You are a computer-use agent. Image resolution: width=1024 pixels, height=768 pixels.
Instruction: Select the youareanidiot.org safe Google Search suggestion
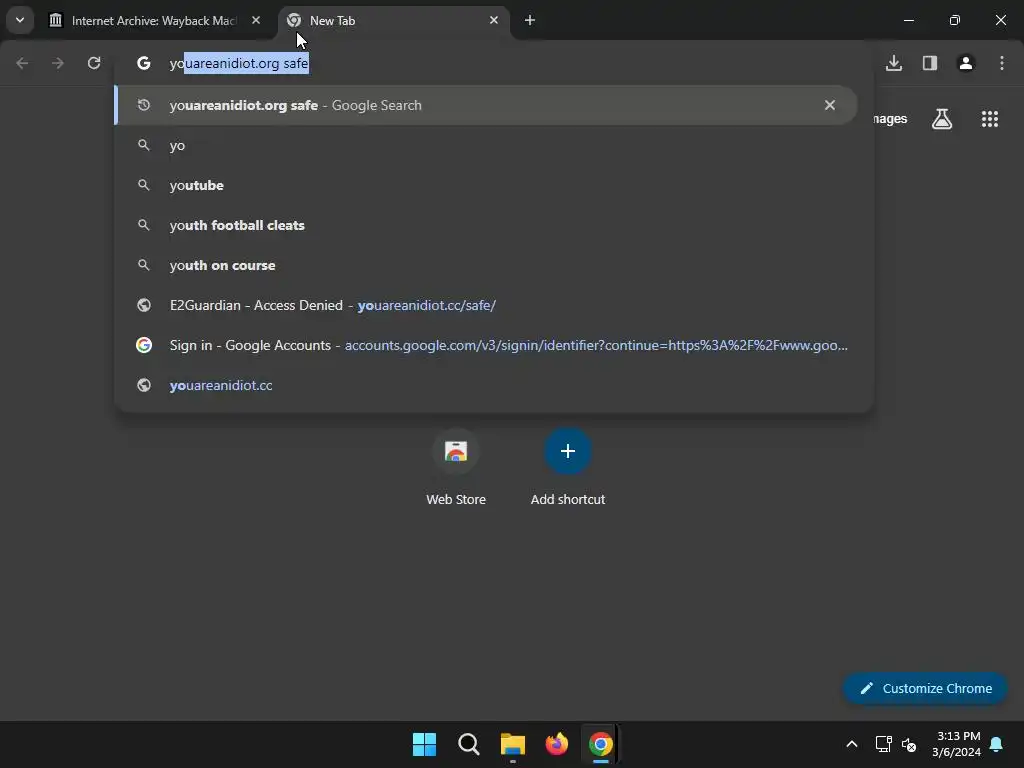point(485,105)
